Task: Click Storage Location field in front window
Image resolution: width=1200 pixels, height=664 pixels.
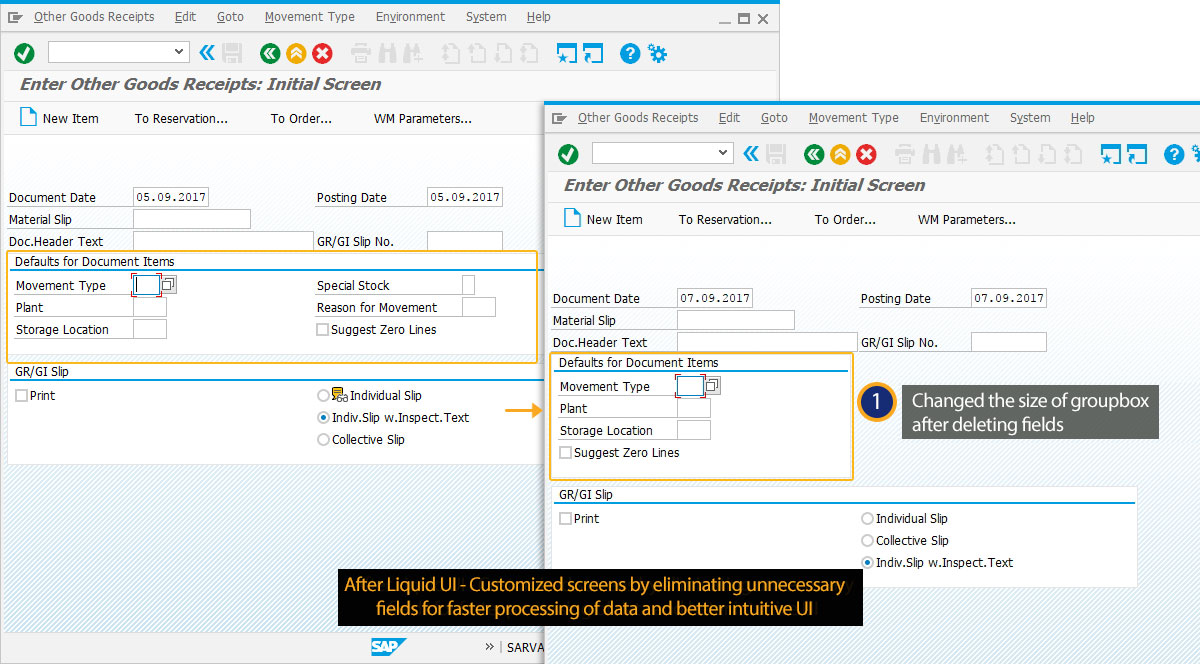Action: click(694, 430)
